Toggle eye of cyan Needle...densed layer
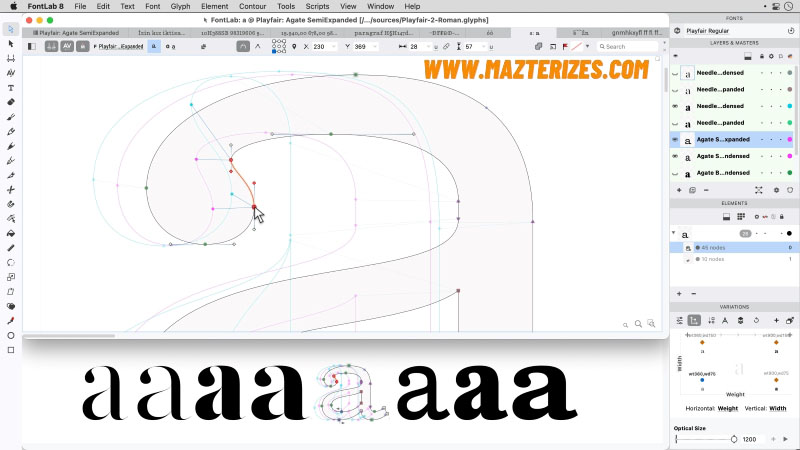The width and height of the screenshot is (800, 450). [676, 106]
